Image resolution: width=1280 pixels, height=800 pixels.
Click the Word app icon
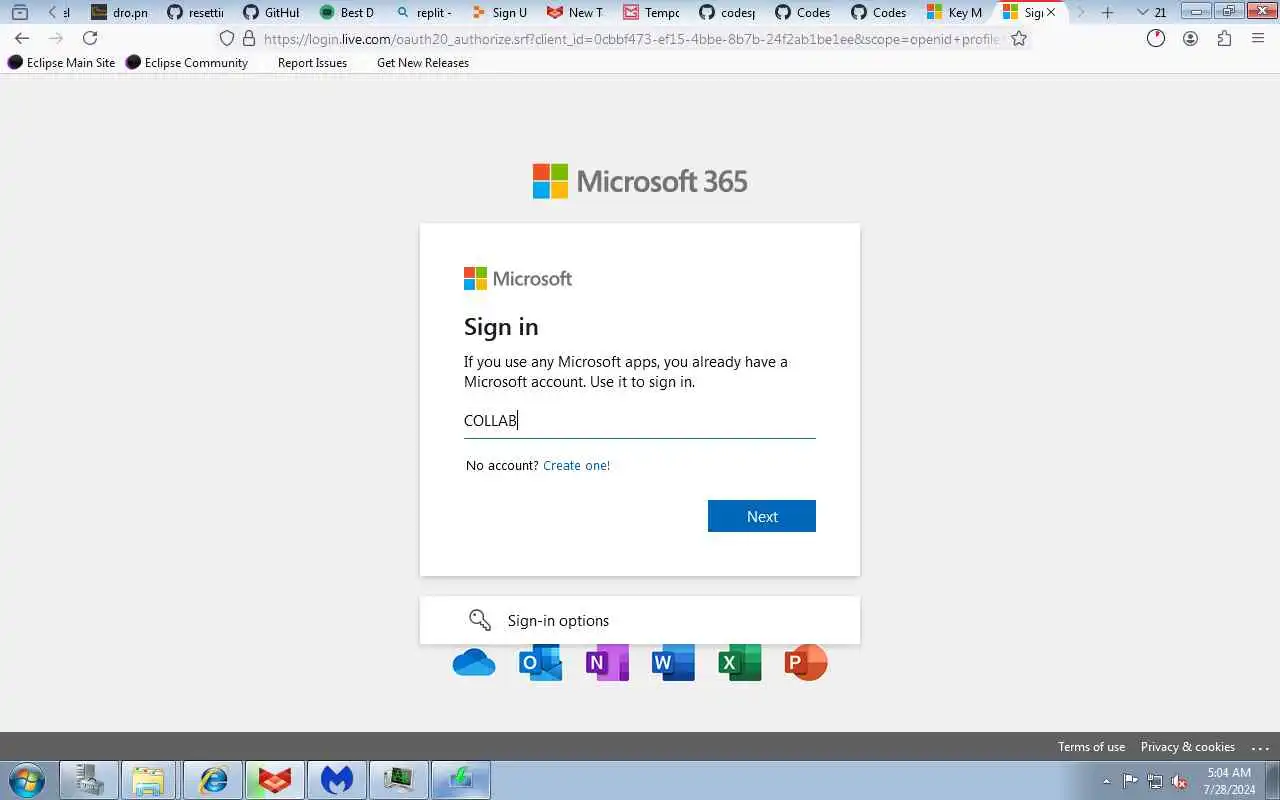(673, 663)
